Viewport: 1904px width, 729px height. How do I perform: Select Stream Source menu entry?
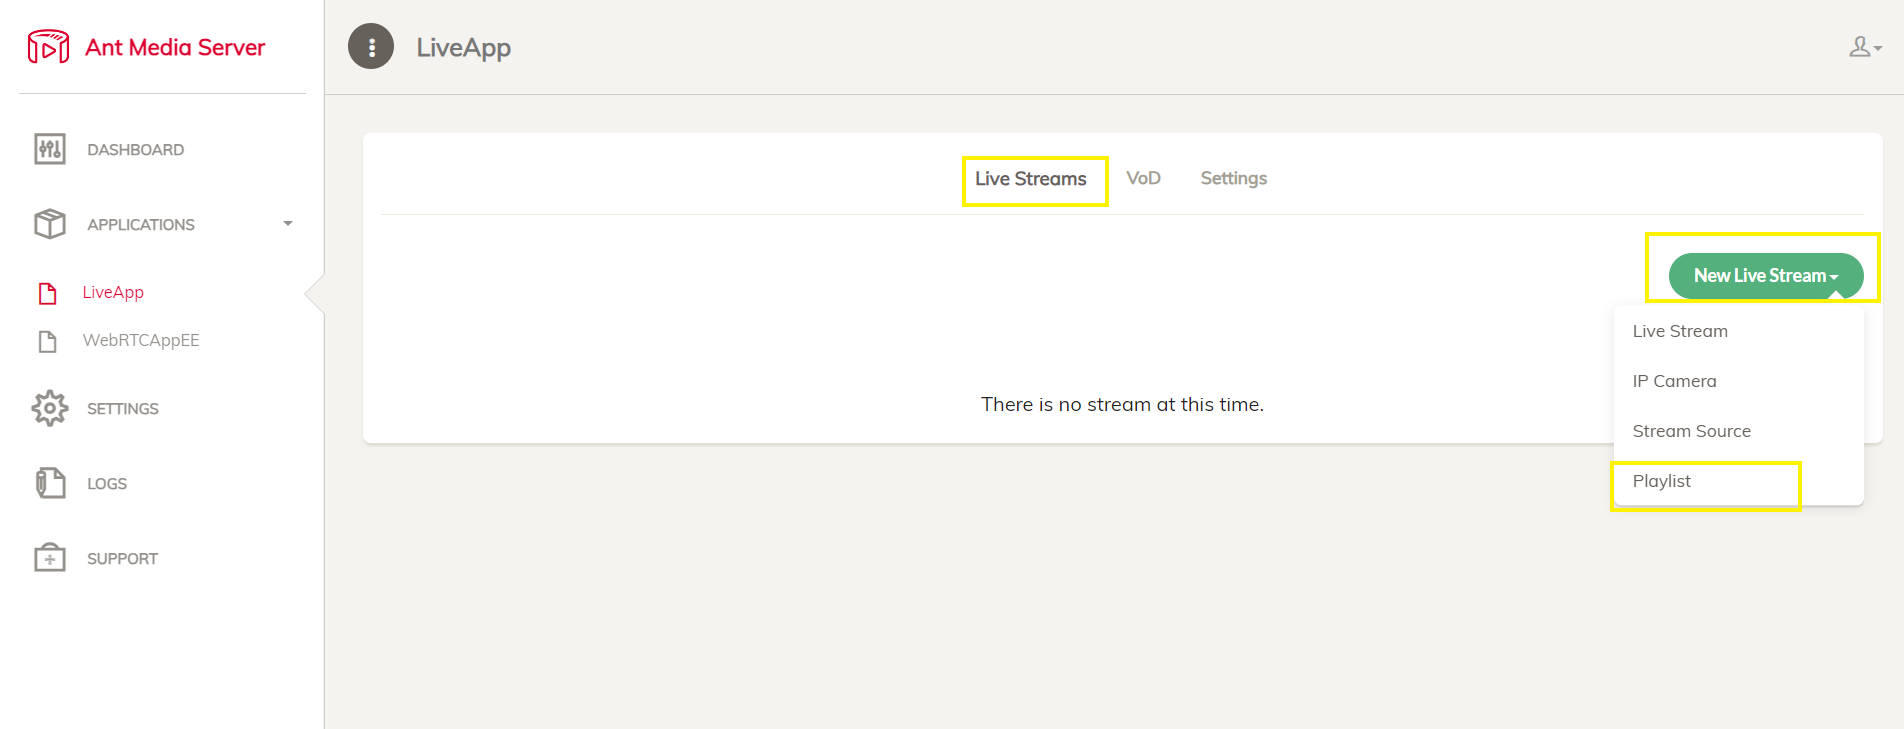(1738, 431)
